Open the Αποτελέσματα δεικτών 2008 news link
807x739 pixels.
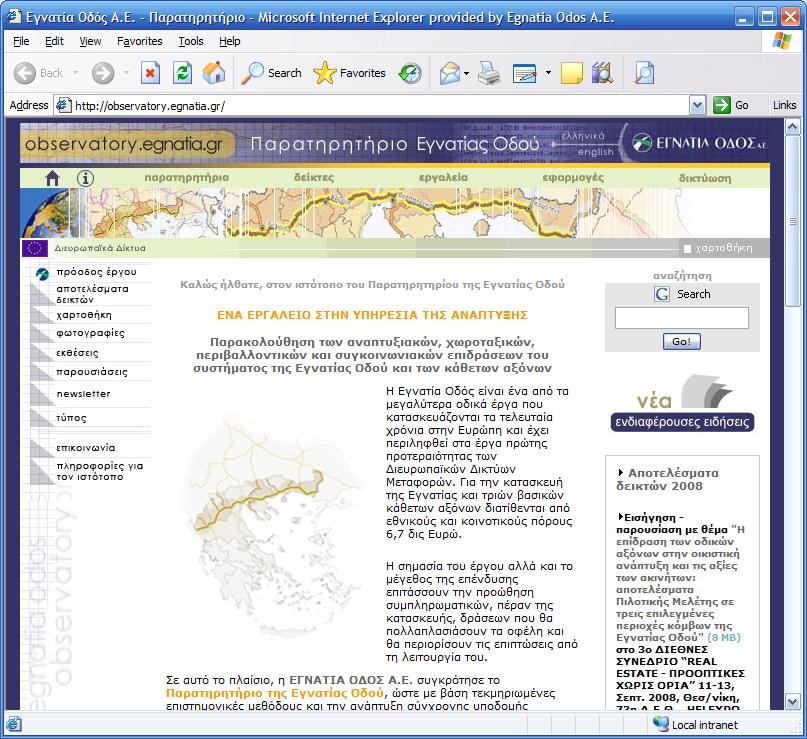coord(668,479)
